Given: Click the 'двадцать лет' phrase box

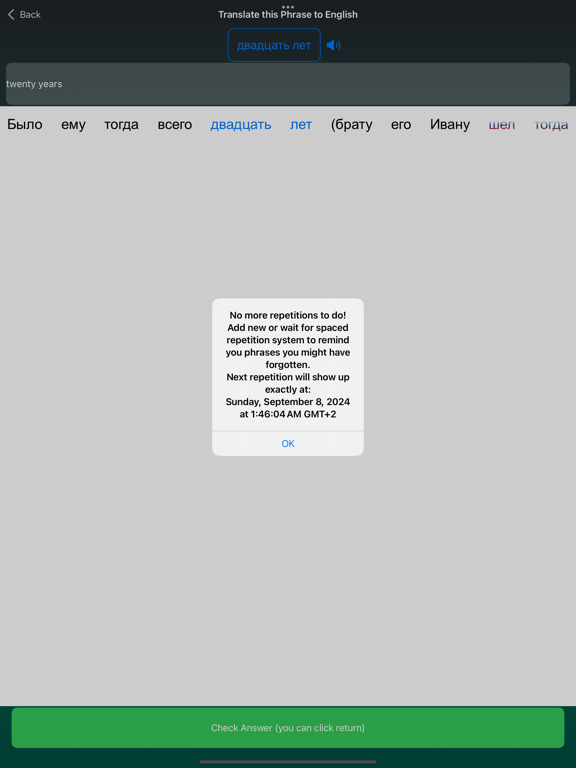Looking at the screenshot, I should [274, 45].
